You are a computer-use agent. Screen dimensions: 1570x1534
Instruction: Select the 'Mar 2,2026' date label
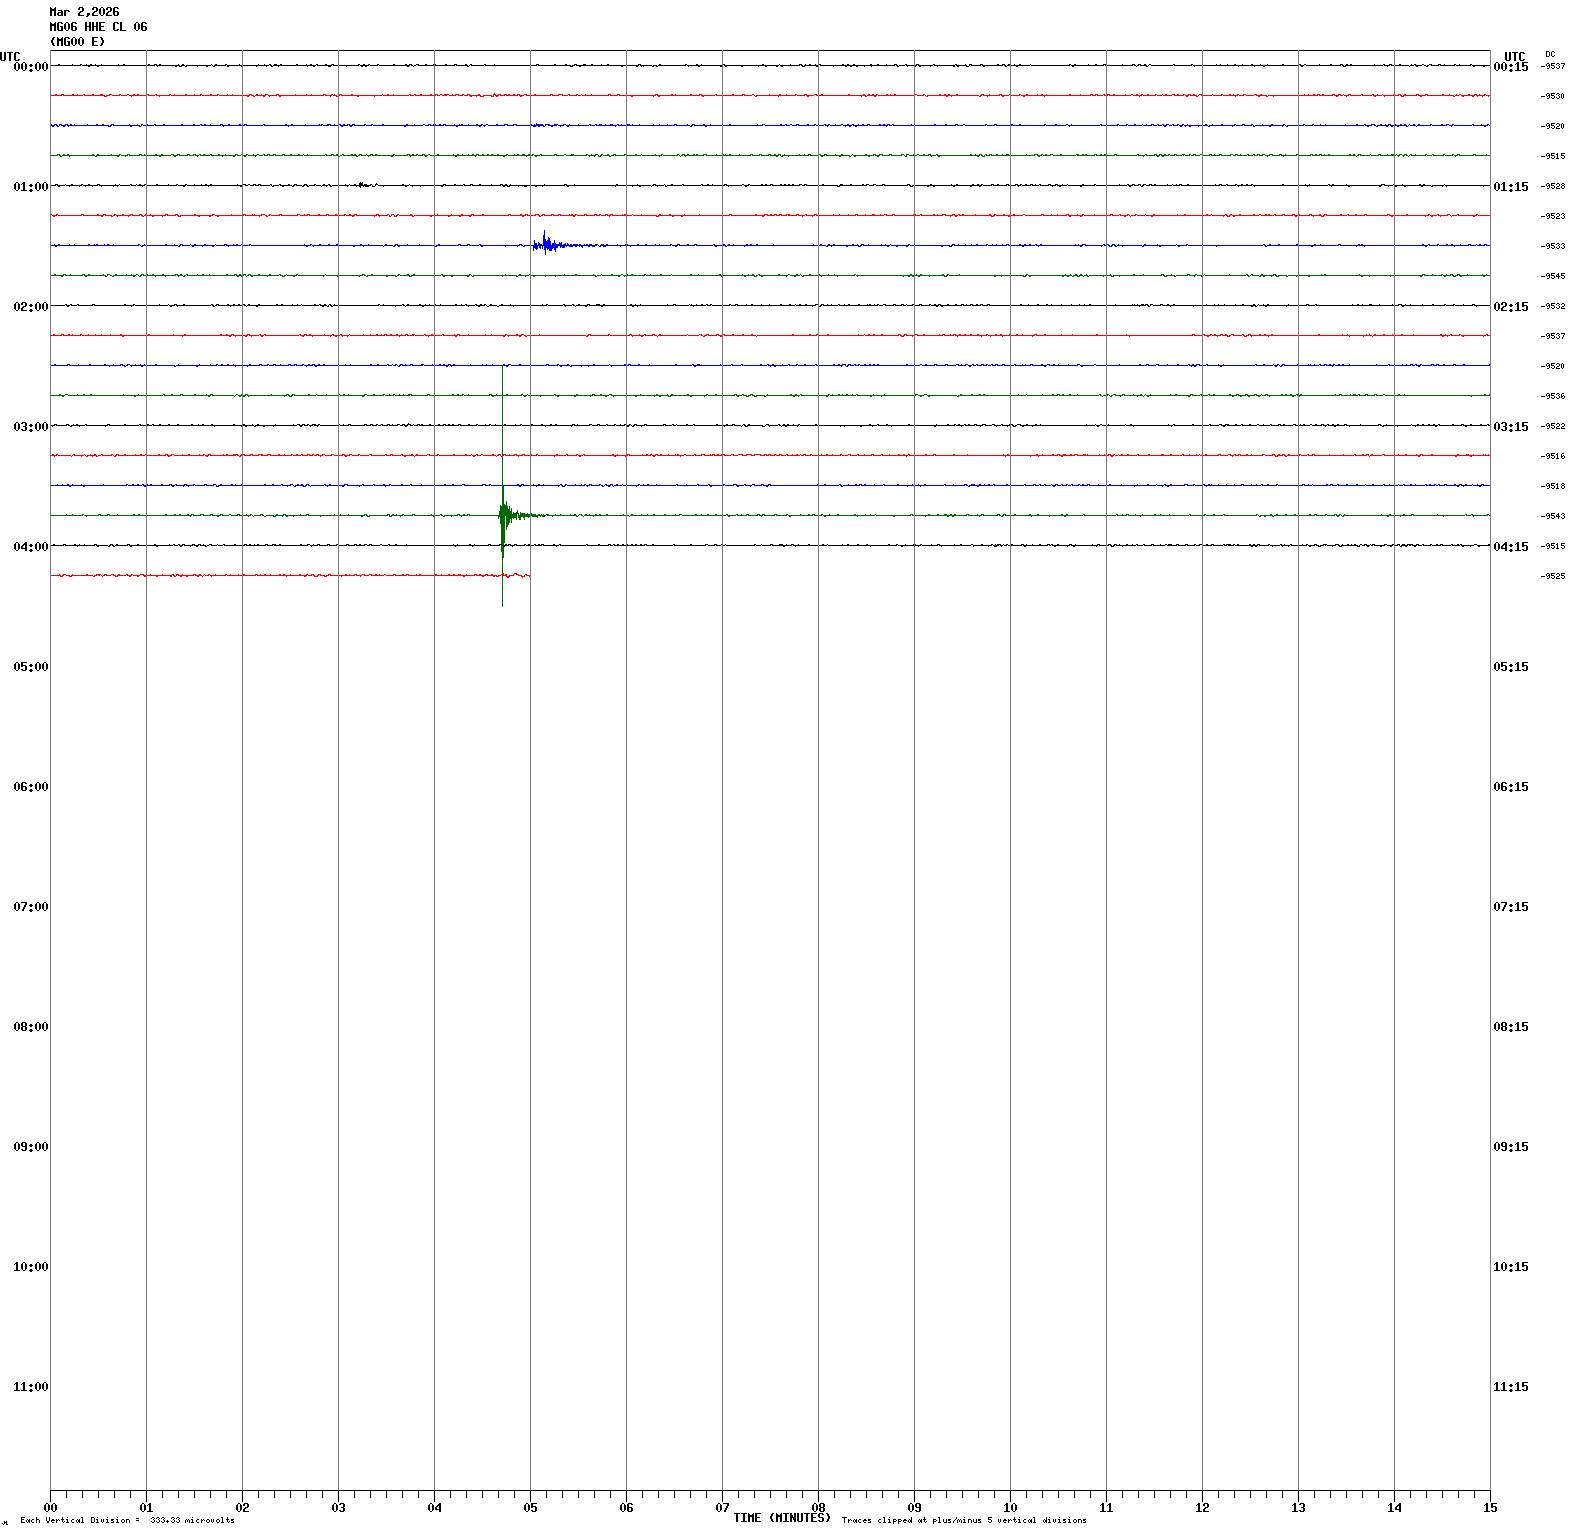pyautogui.click(x=84, y=12)
